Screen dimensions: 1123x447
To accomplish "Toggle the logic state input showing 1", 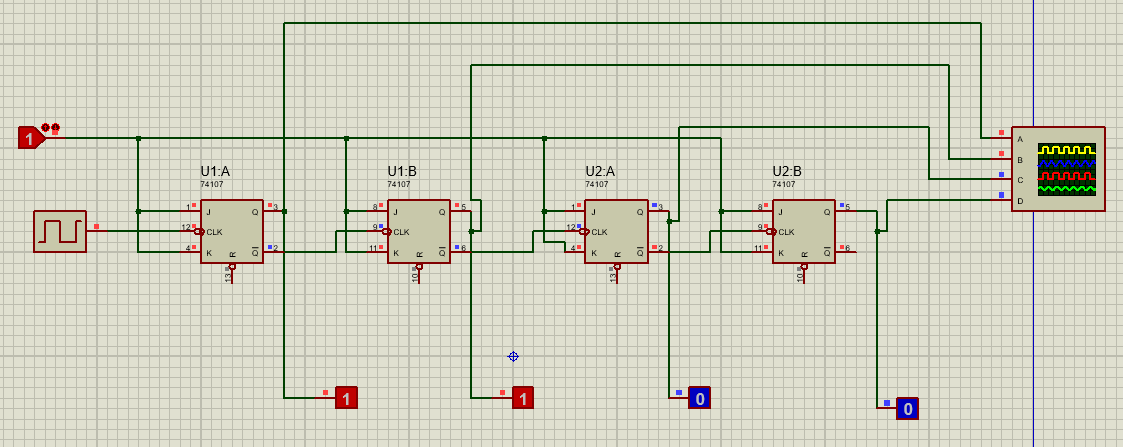I will [x=31, y=138].
